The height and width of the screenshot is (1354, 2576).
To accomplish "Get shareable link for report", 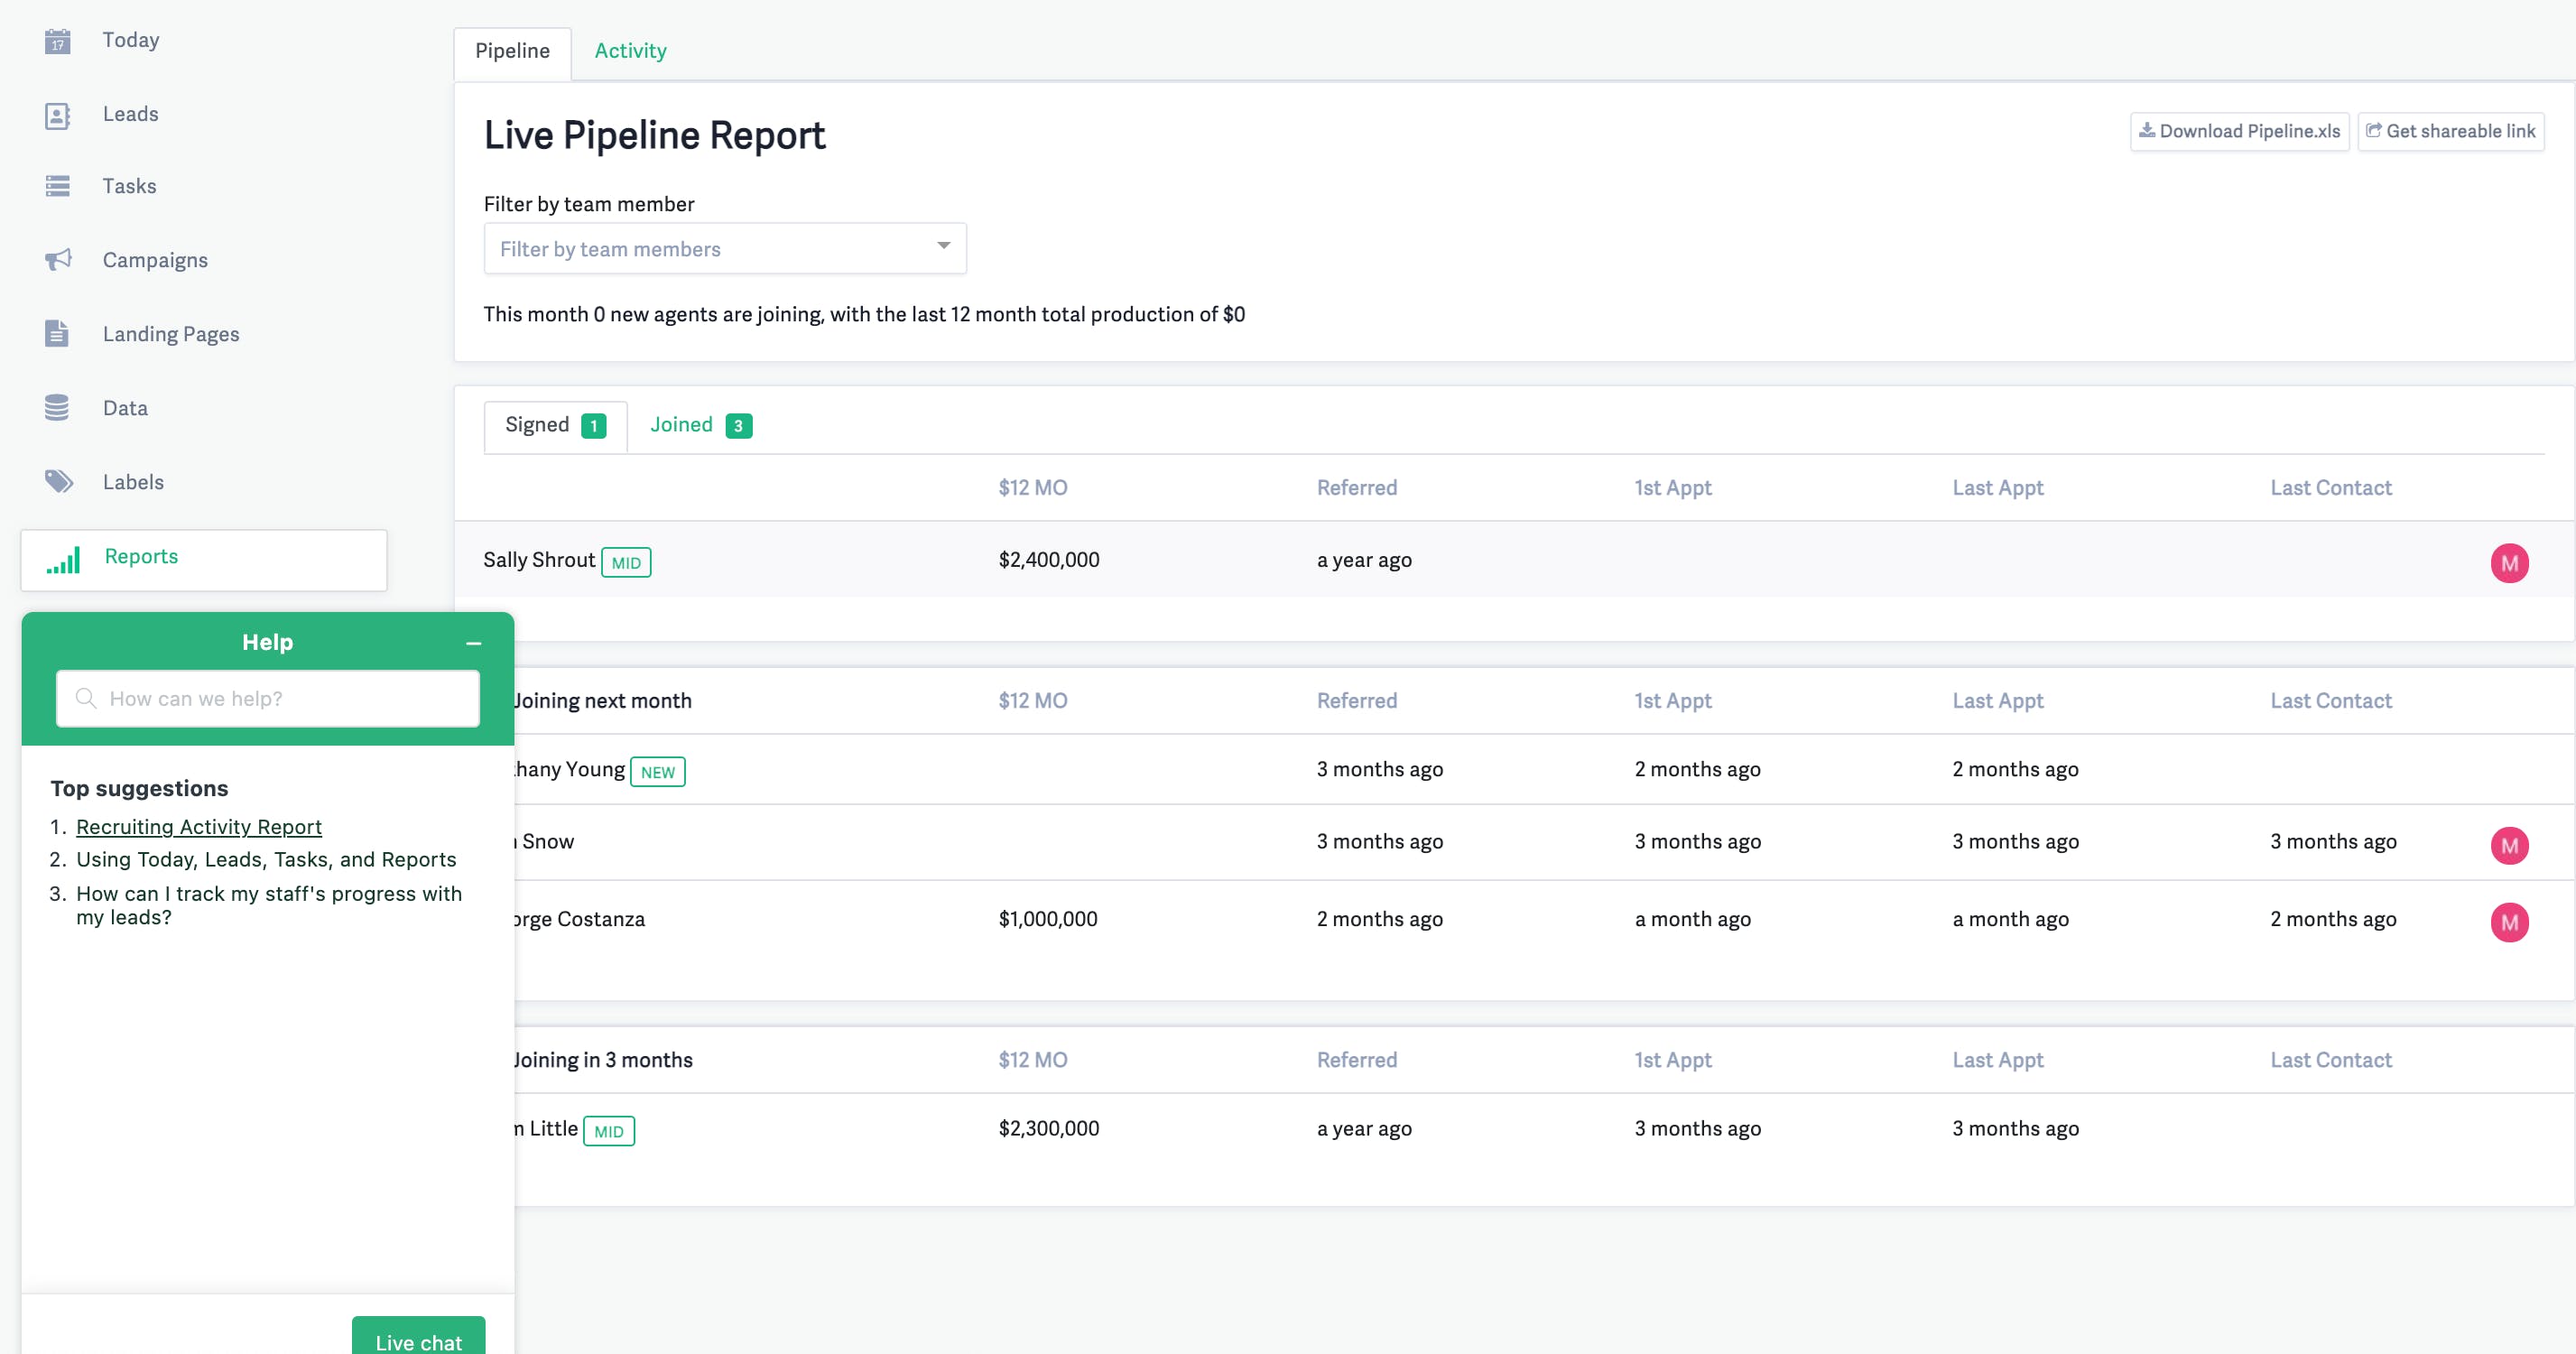I will click(x=2450, y=132).
